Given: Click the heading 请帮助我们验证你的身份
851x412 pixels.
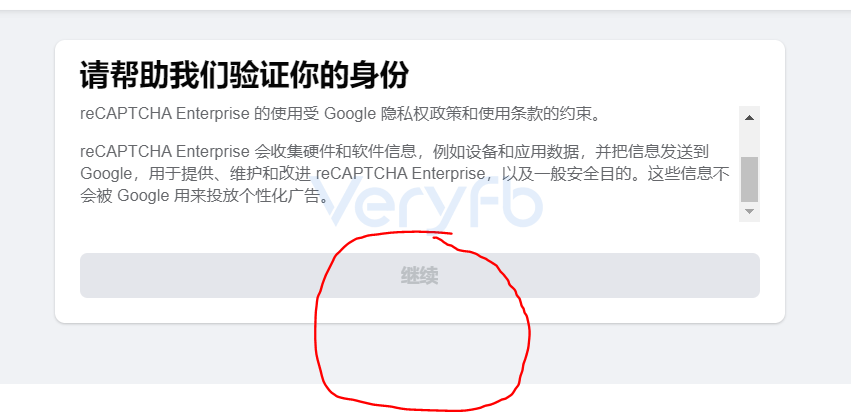Looking at the screenshot, I should coord(244,75).
